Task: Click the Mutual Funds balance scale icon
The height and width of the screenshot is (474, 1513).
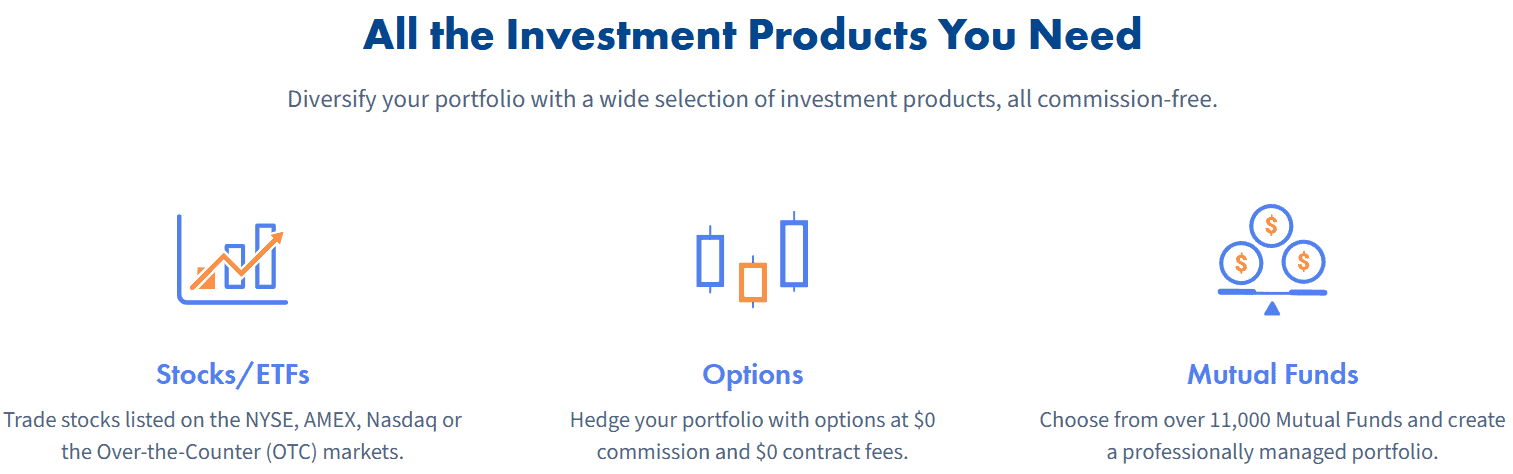Action: pyautogui.click(x=1272, y=259)
